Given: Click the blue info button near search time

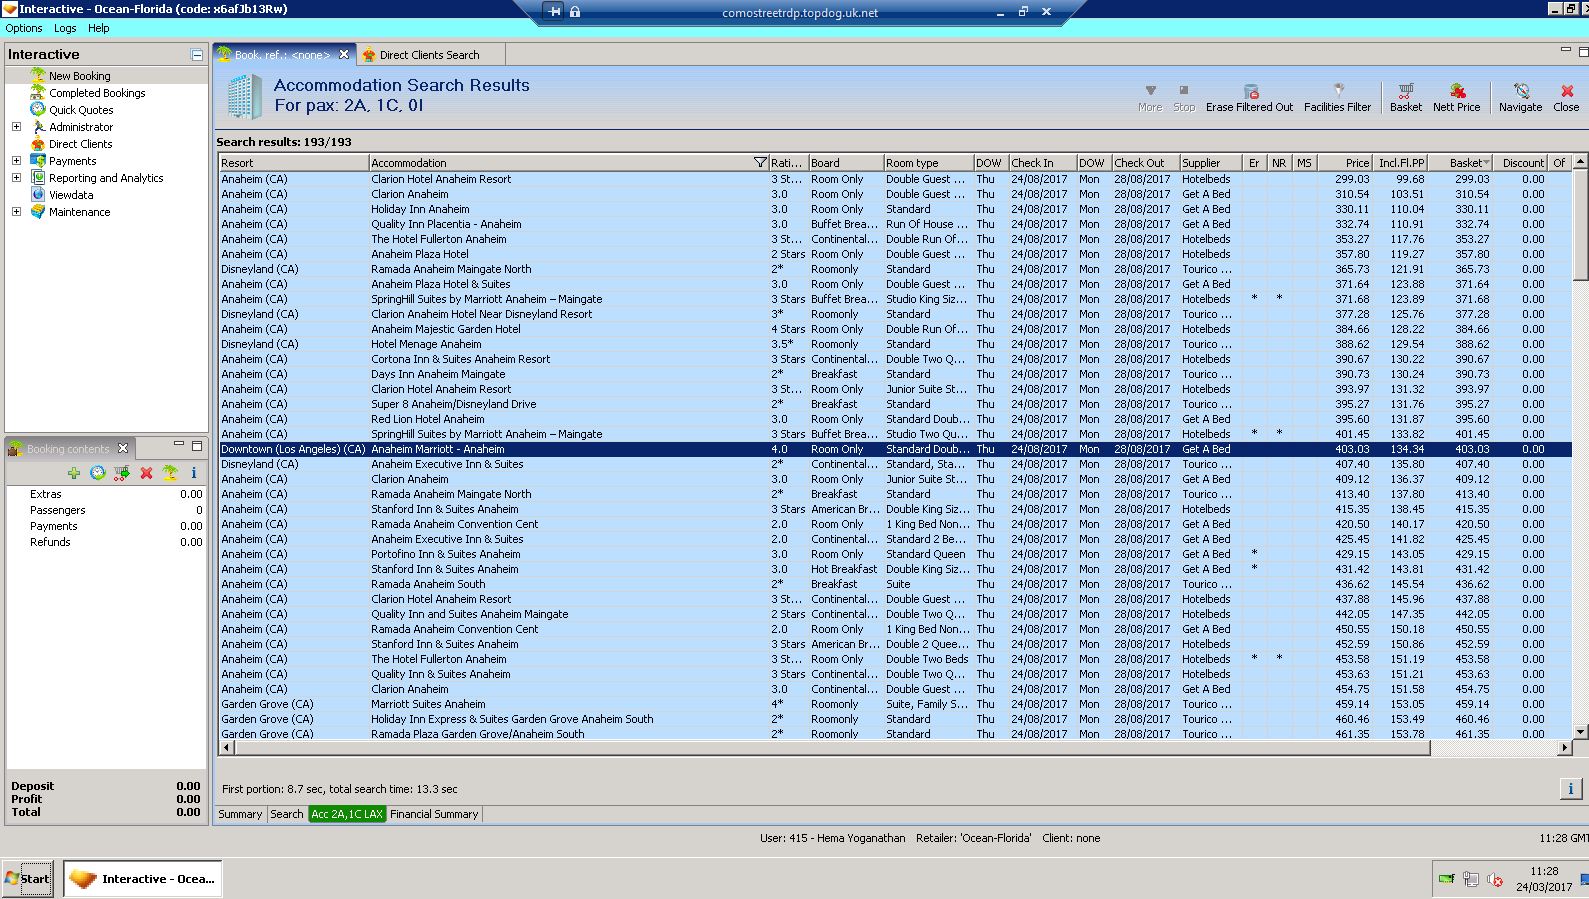Looking at the screenshot, I should tap(1570, 789).
